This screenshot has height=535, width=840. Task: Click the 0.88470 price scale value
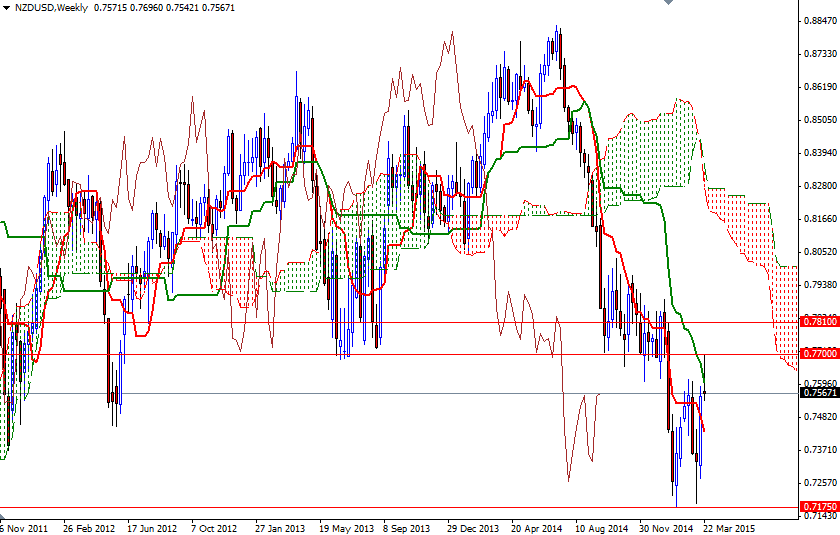(820, 21)
